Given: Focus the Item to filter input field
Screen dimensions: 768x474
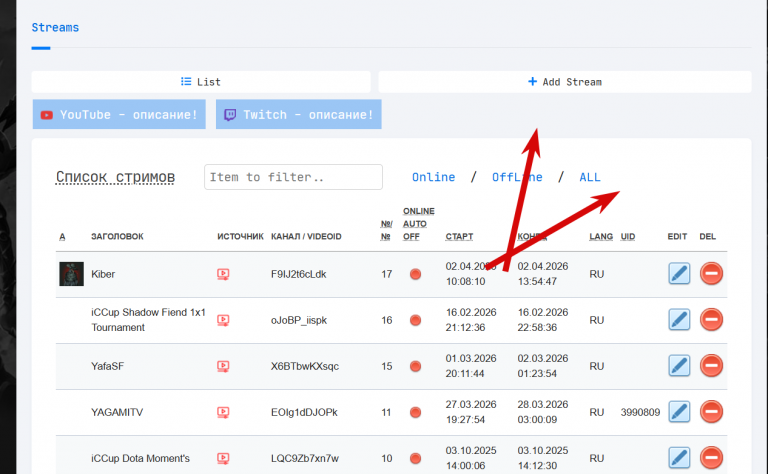Looking at the screenshot, I should pyautogui.click(x=293, y=177).
